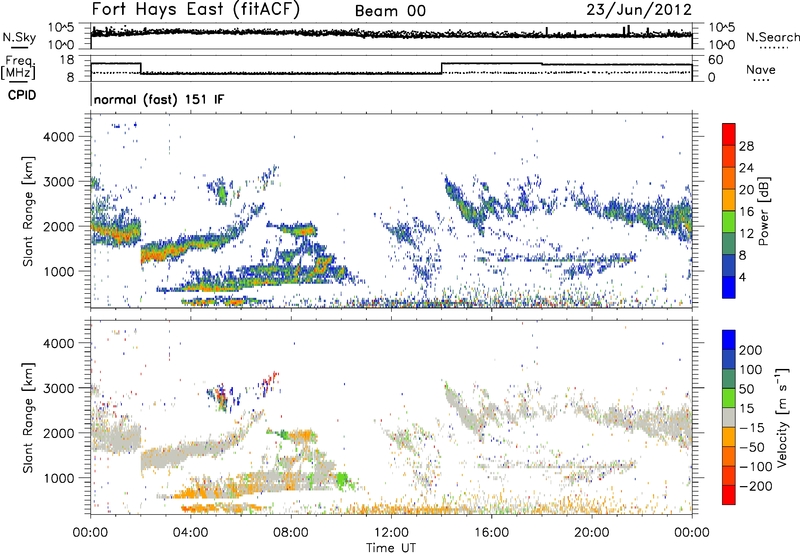Image resolution: width=800 pixels, height=554 pixels.
Task: Click the '60' tick on the Nave axis
Action: [716, 60]
